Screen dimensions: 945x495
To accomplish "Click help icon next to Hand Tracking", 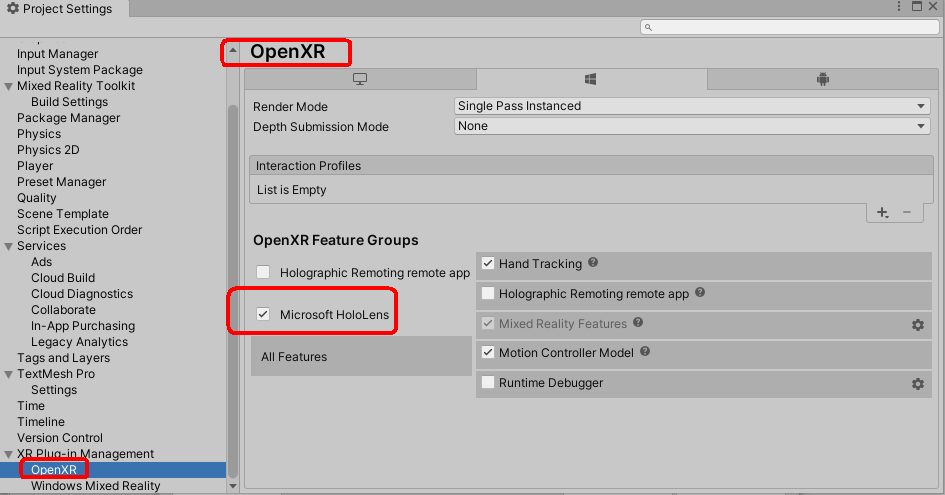I will click(x=593, y=262).
